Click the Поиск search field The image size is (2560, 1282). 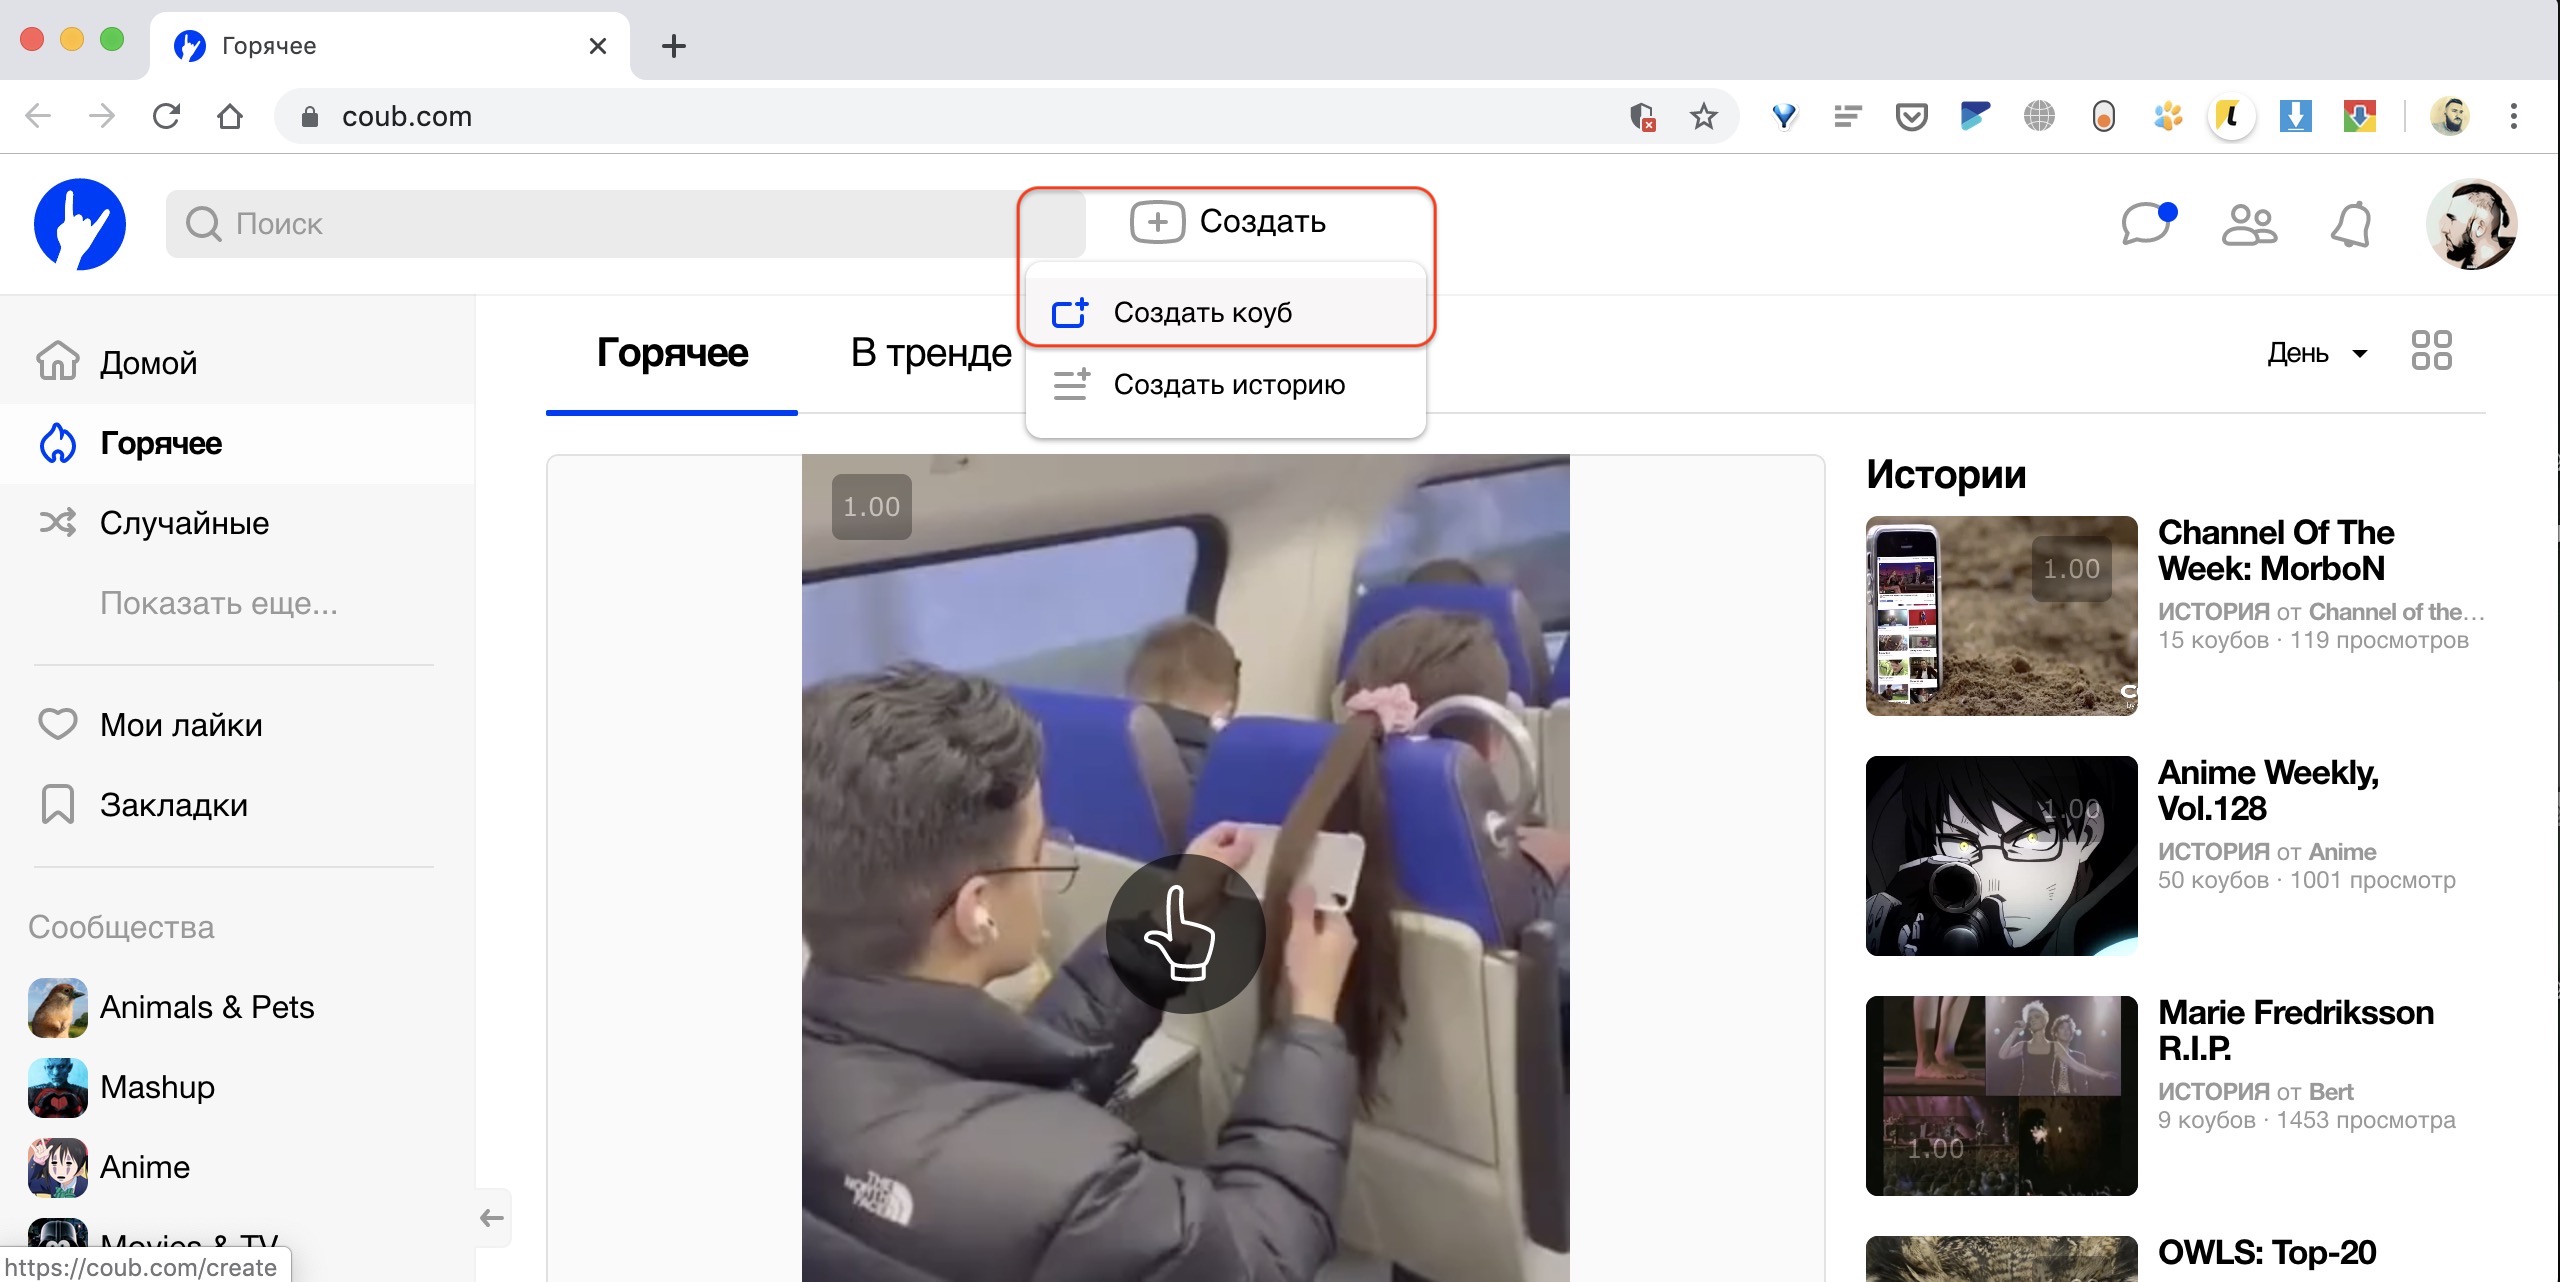click(600, 224)
